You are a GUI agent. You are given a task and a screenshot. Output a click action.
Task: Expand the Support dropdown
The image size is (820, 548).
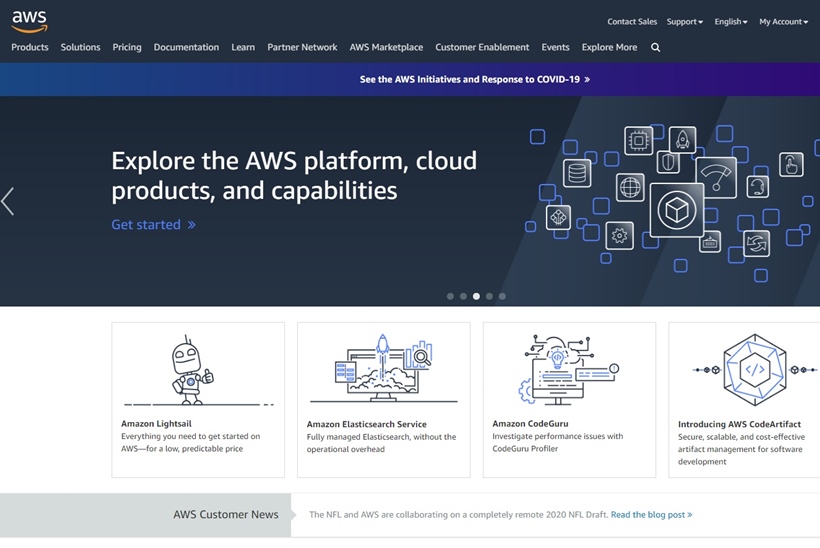685,21
